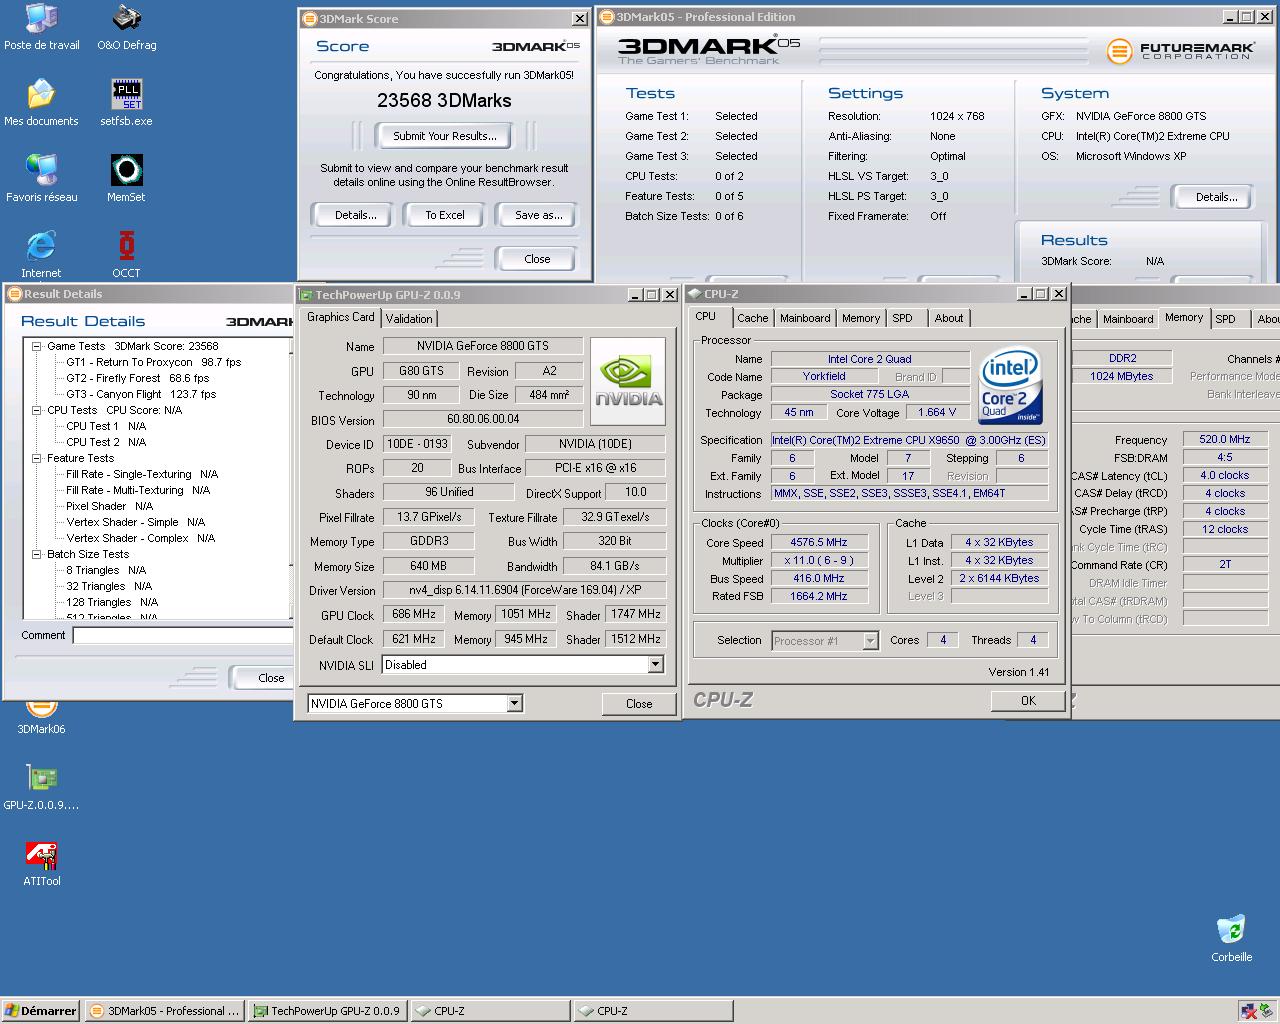This screenshot has width=1280, height=1024.
Task: Collapse Feature Tests tree node
Action: coord(36,459)
